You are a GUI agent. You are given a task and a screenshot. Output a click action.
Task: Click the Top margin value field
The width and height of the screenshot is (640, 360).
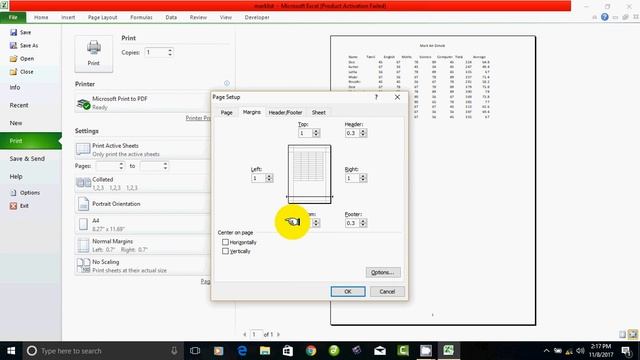pos(305,133)
